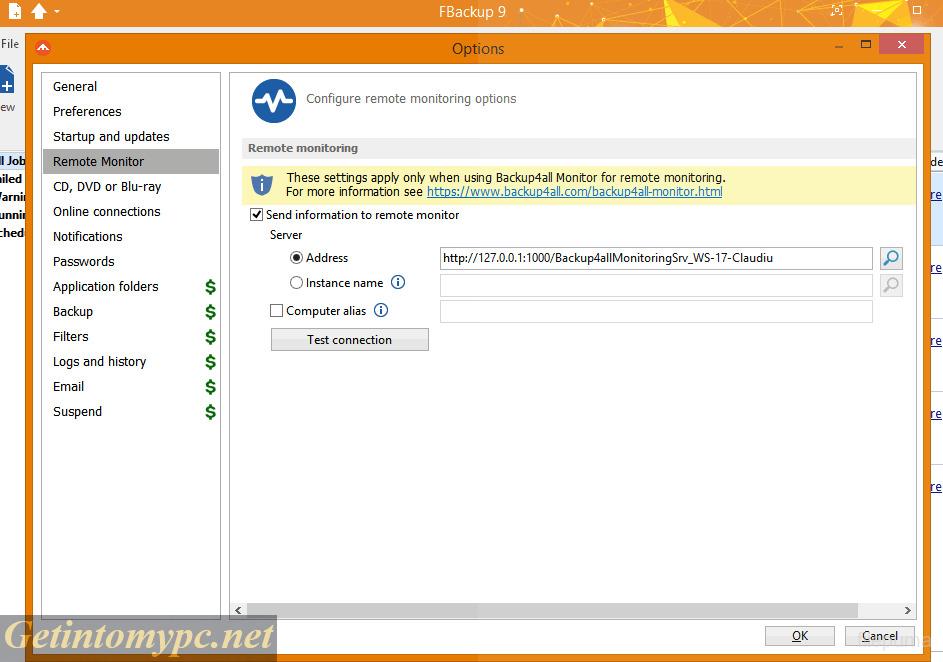Select the Notifications category in the sidebar
943x662 pixels.
pos(87,236)
